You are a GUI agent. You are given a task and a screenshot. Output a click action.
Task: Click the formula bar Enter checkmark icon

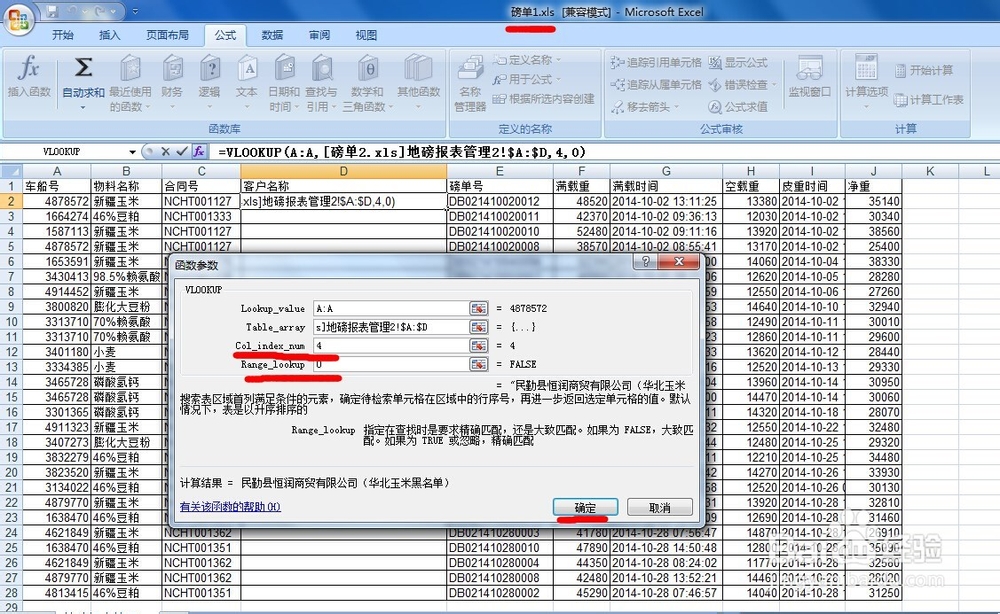182,152
